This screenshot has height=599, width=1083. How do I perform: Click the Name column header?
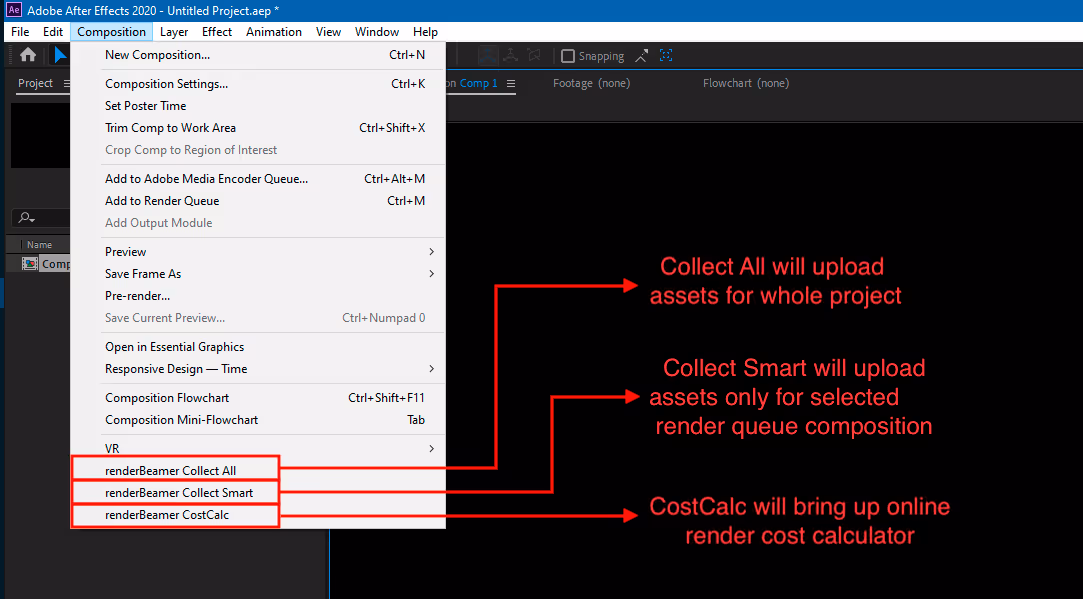click(39, 245)
